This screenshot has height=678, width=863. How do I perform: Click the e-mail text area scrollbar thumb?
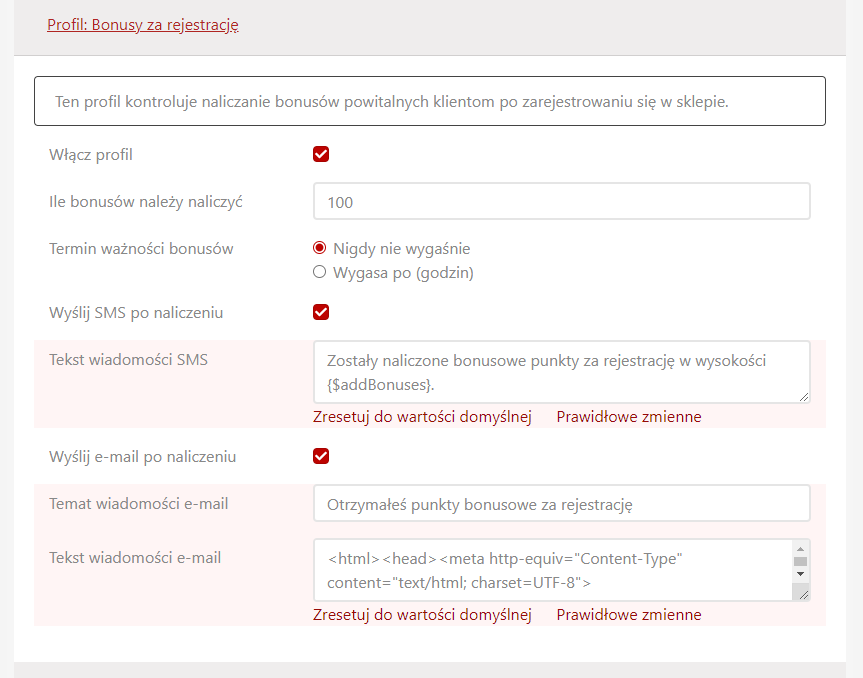pos(800,561)
